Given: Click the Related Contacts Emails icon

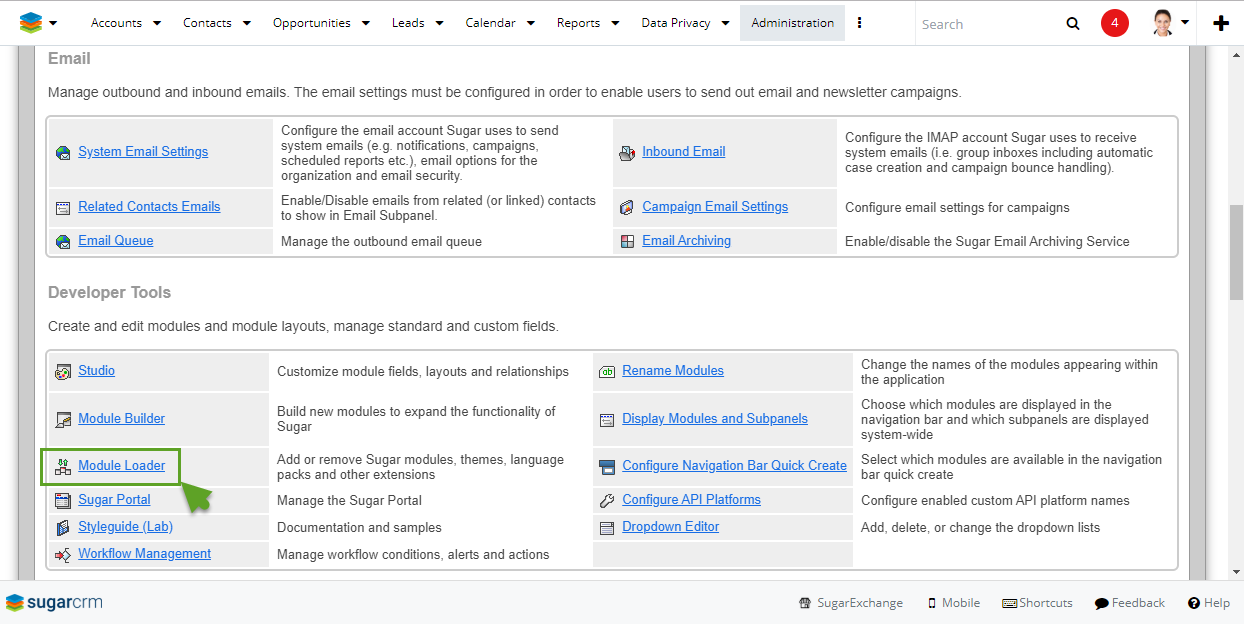Looking at the screenshot, I should coord(64,208).
